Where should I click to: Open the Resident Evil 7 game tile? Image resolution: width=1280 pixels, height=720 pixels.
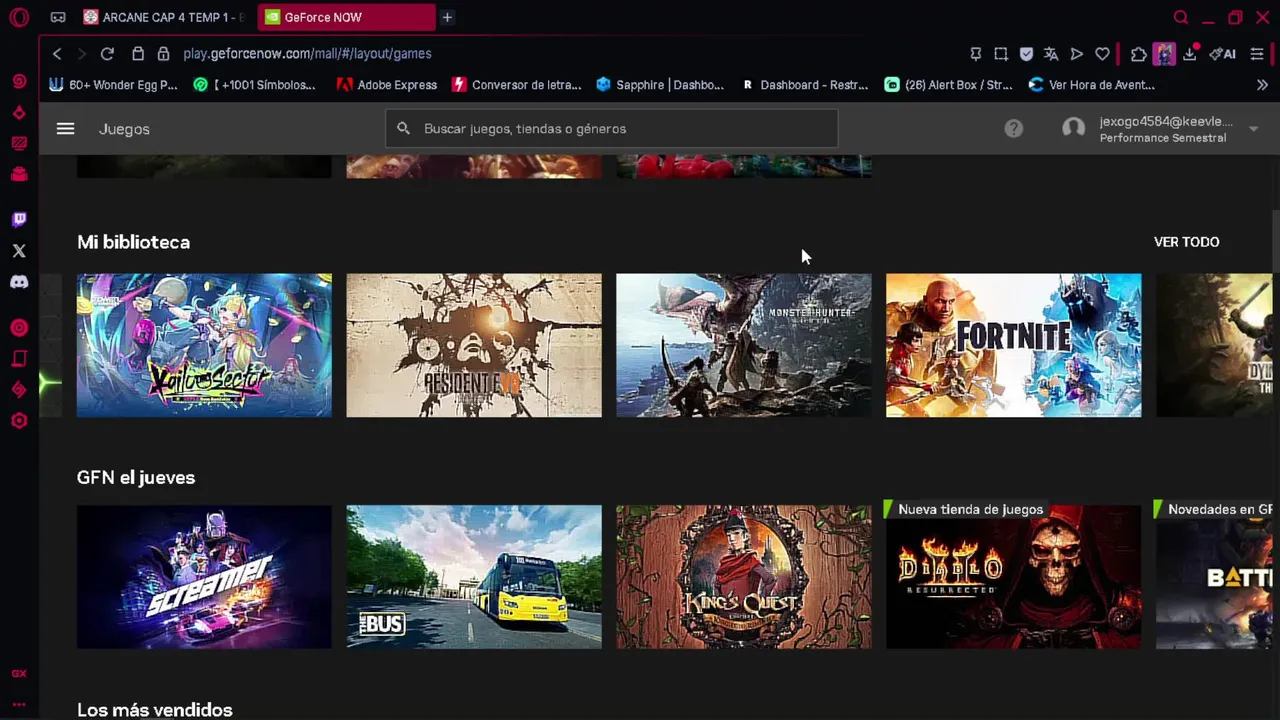[x=474, y=345]
